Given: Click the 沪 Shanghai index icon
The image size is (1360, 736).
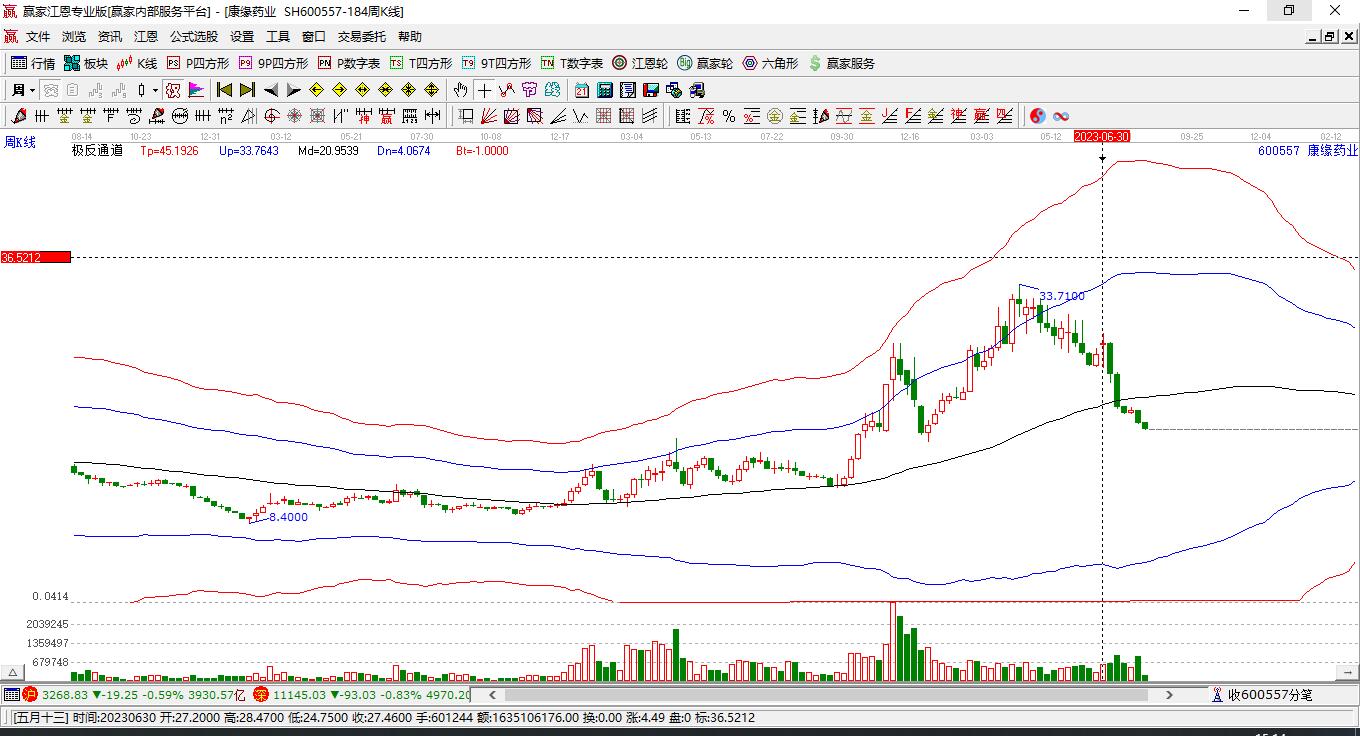Looking at the screenshot, I should [30, 694].
